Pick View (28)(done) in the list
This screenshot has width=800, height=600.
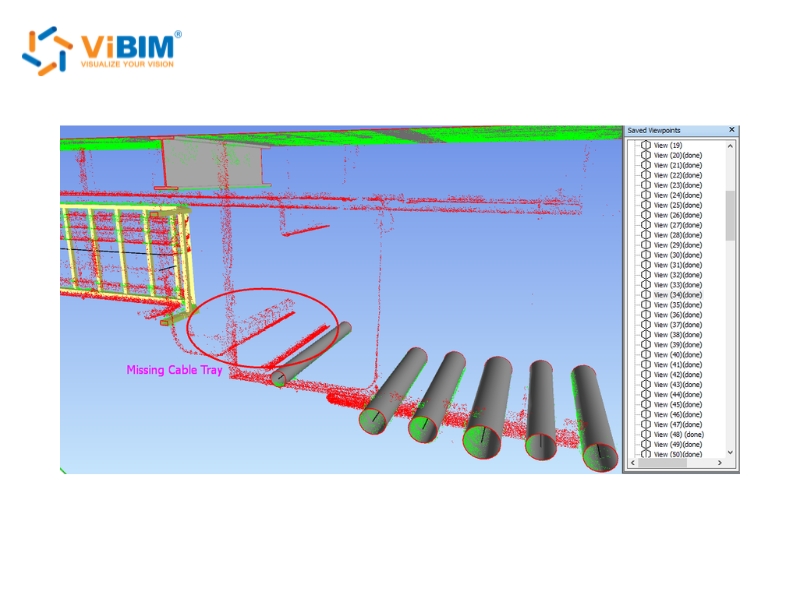pyautogui.click(x=678, y=235)
